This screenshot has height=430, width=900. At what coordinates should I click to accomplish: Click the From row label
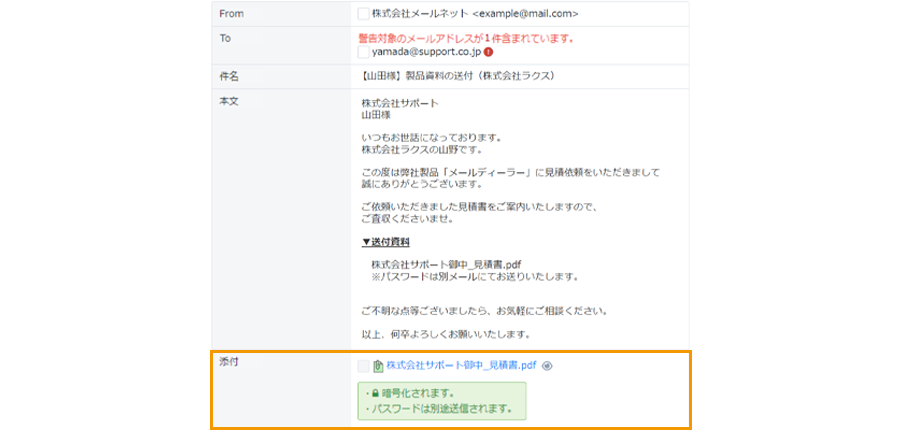coord(231,14)
